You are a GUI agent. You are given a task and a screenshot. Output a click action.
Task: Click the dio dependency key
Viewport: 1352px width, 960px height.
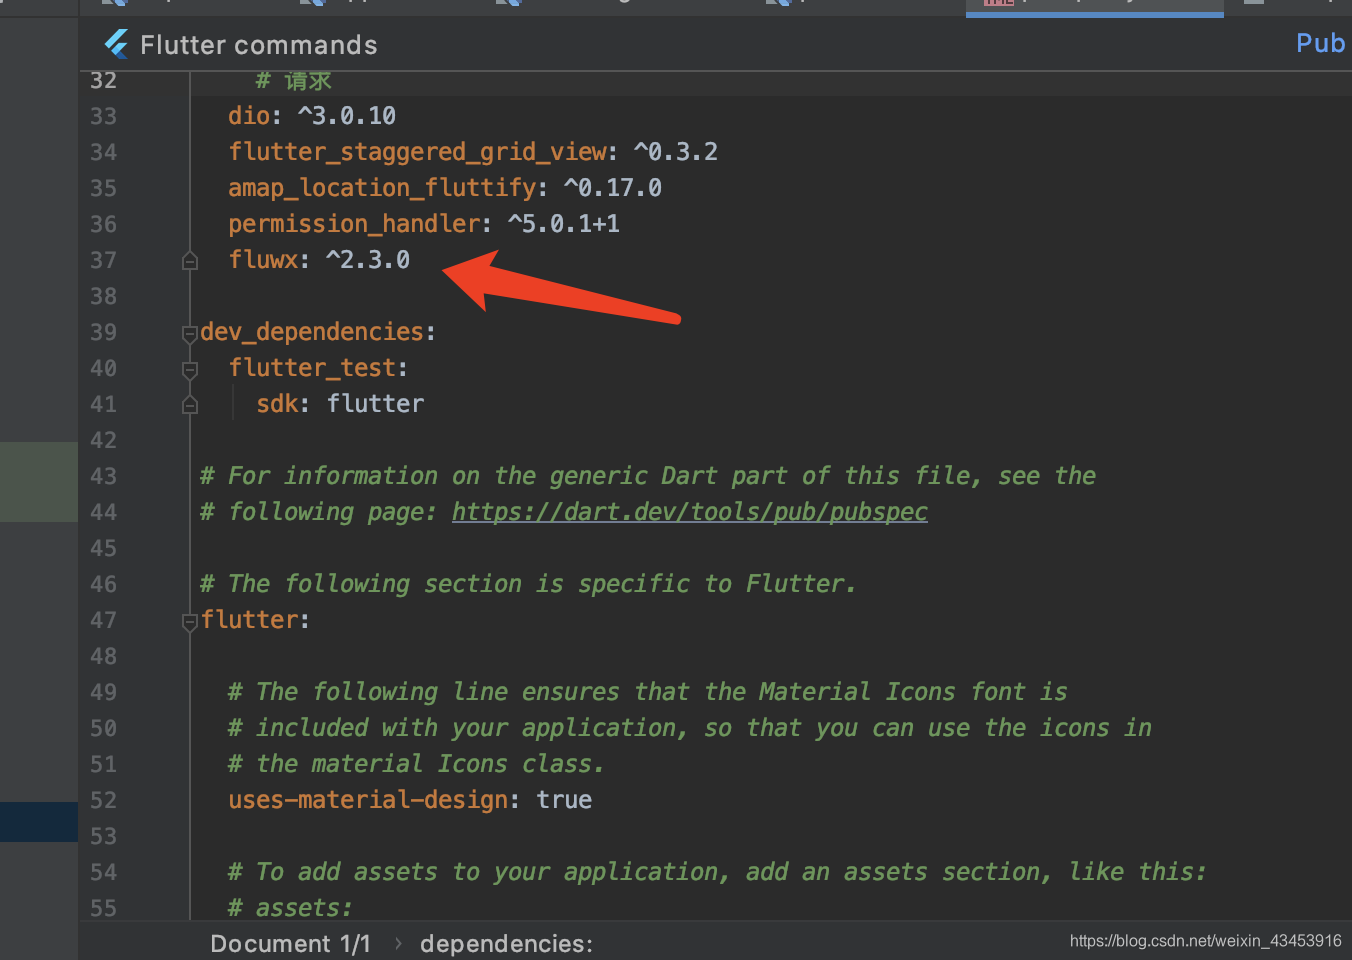[x=249, y=116]
